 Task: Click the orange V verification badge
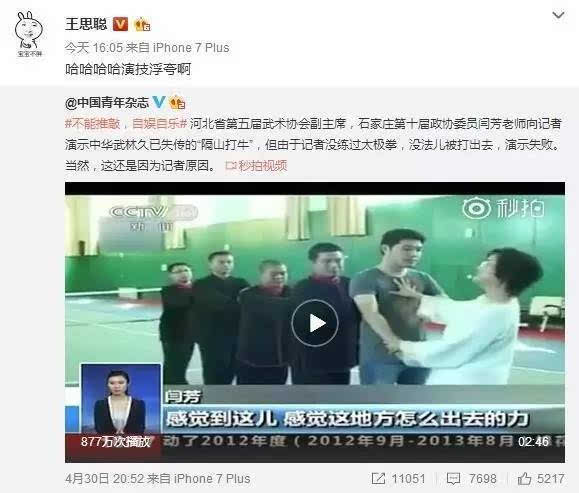(120, 24)
